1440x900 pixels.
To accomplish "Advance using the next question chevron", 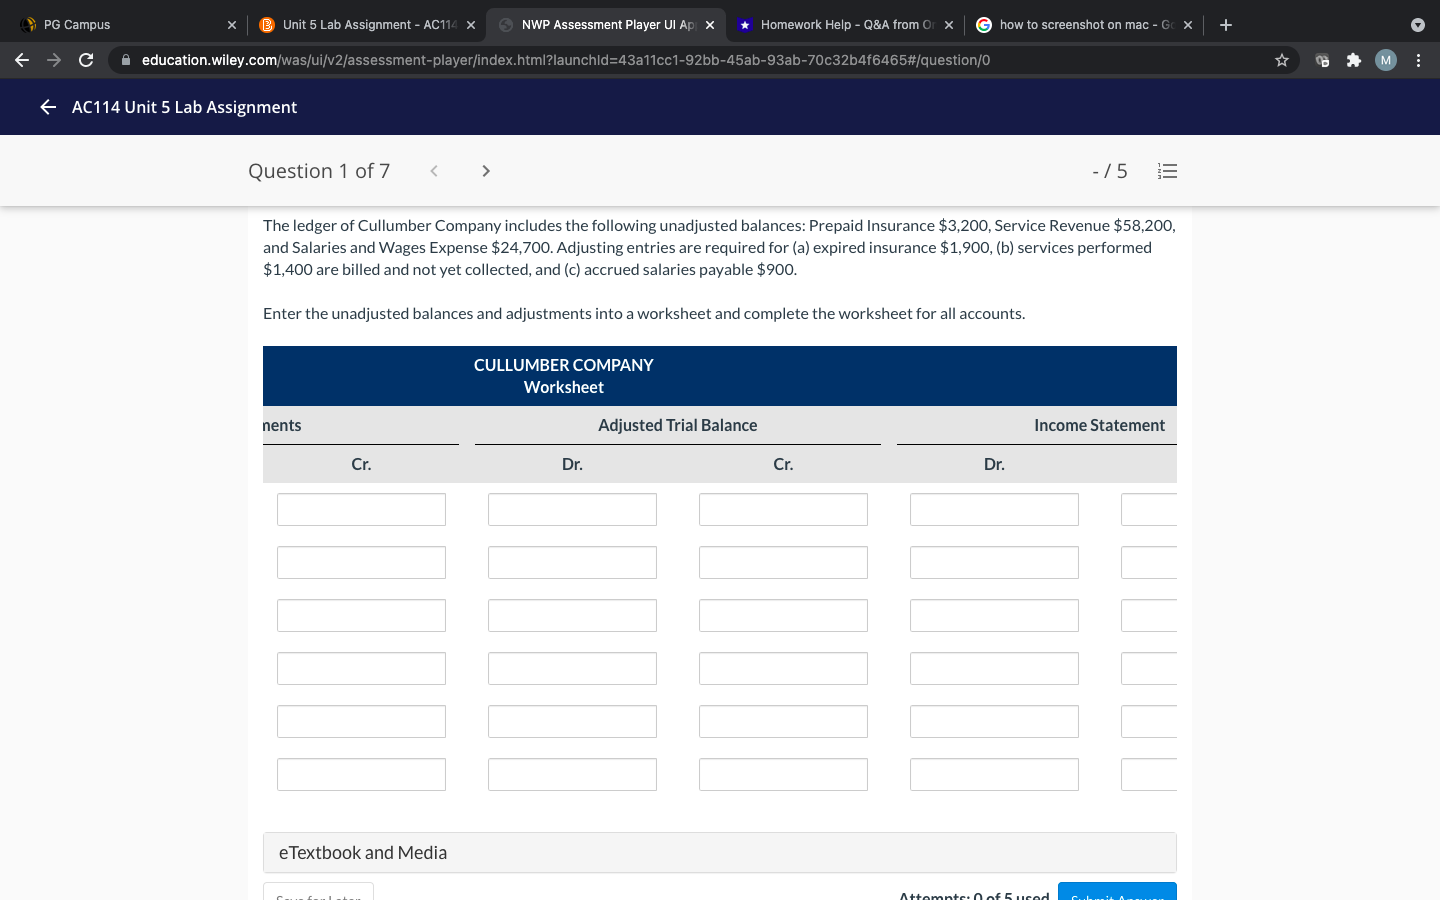I will 485,170.
